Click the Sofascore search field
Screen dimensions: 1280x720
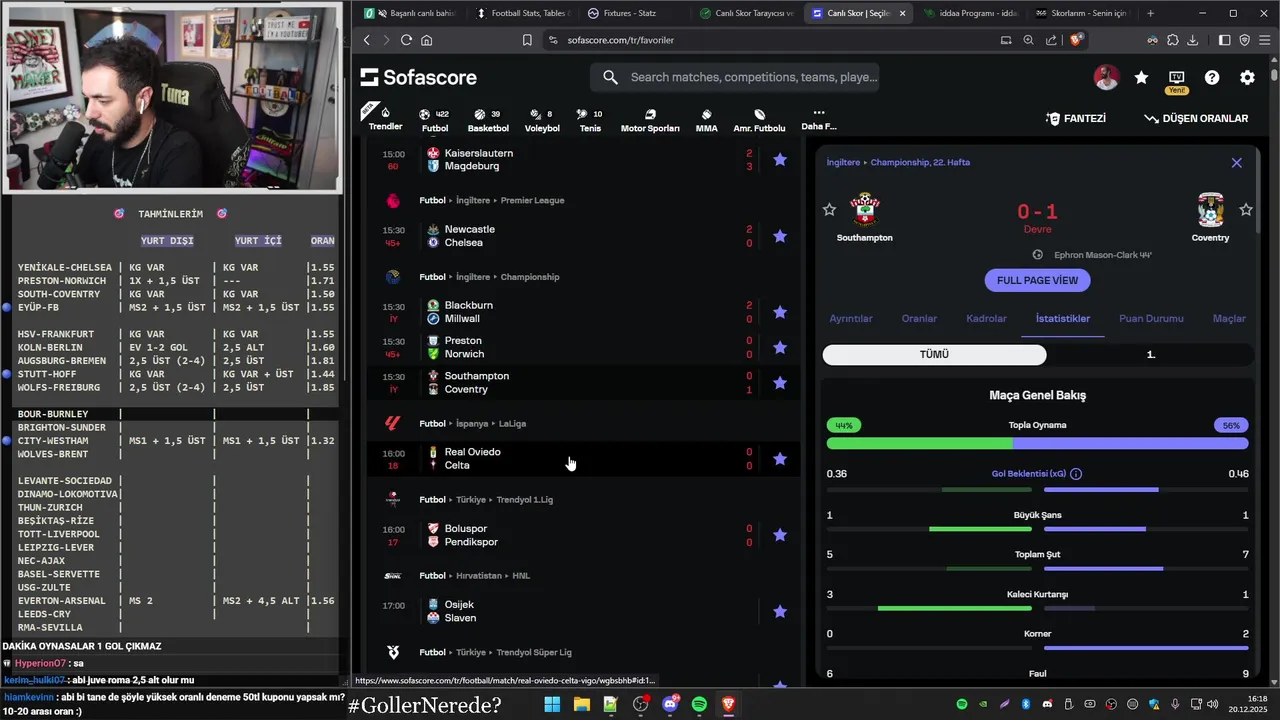(735, 77)
